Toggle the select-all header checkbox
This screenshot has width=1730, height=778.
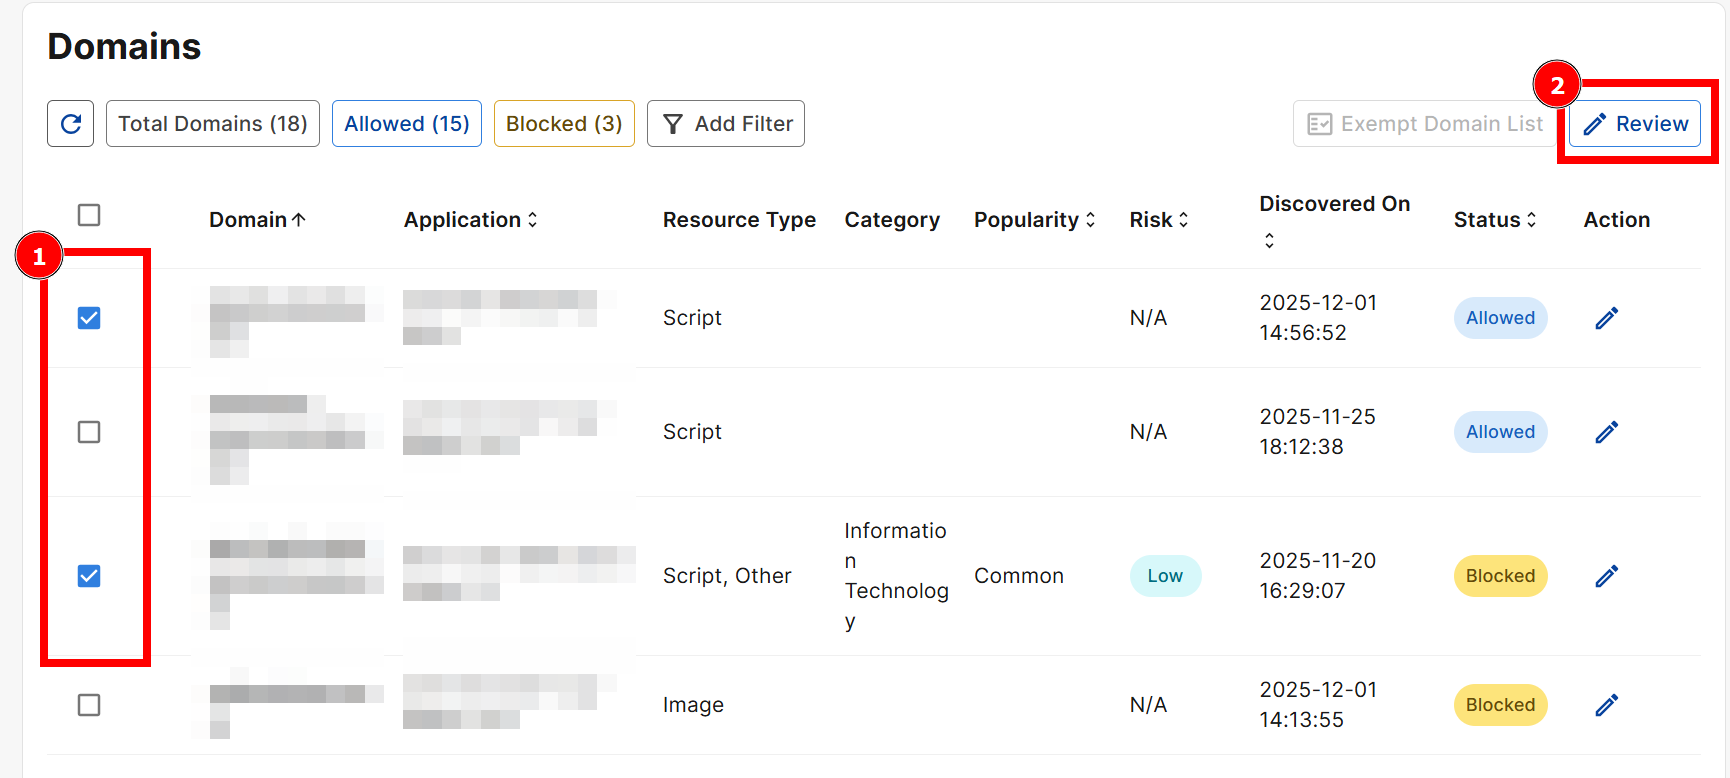89,215
